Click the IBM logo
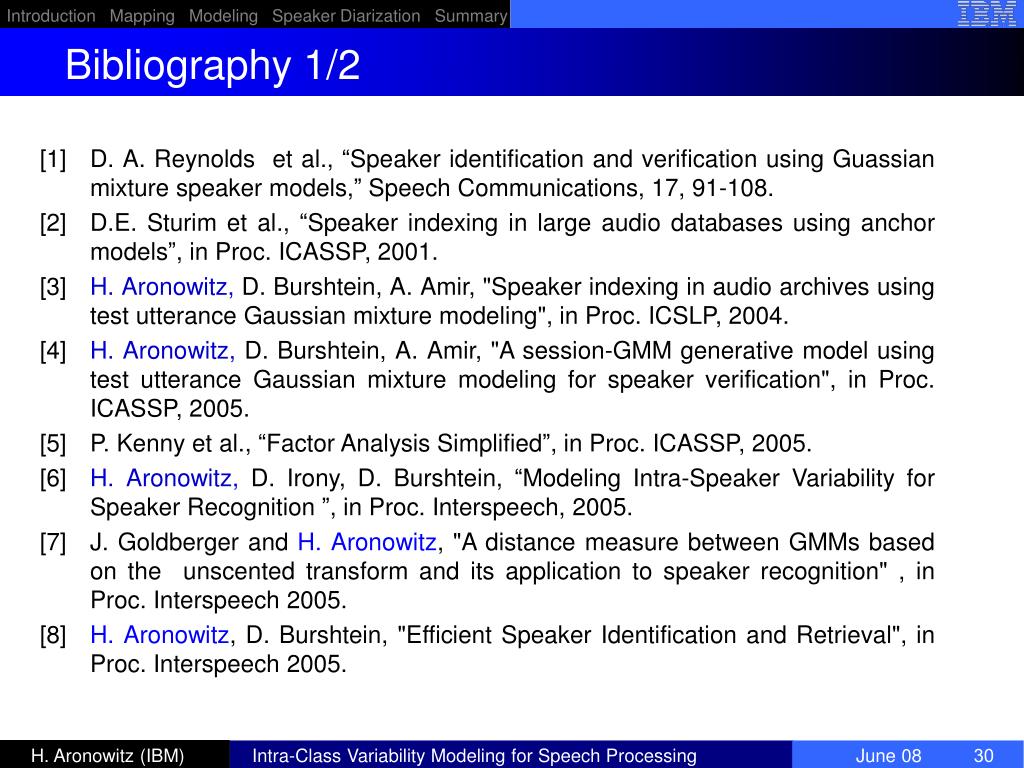The width and height of the screenshot is (1024, 768). click(986, 14)
